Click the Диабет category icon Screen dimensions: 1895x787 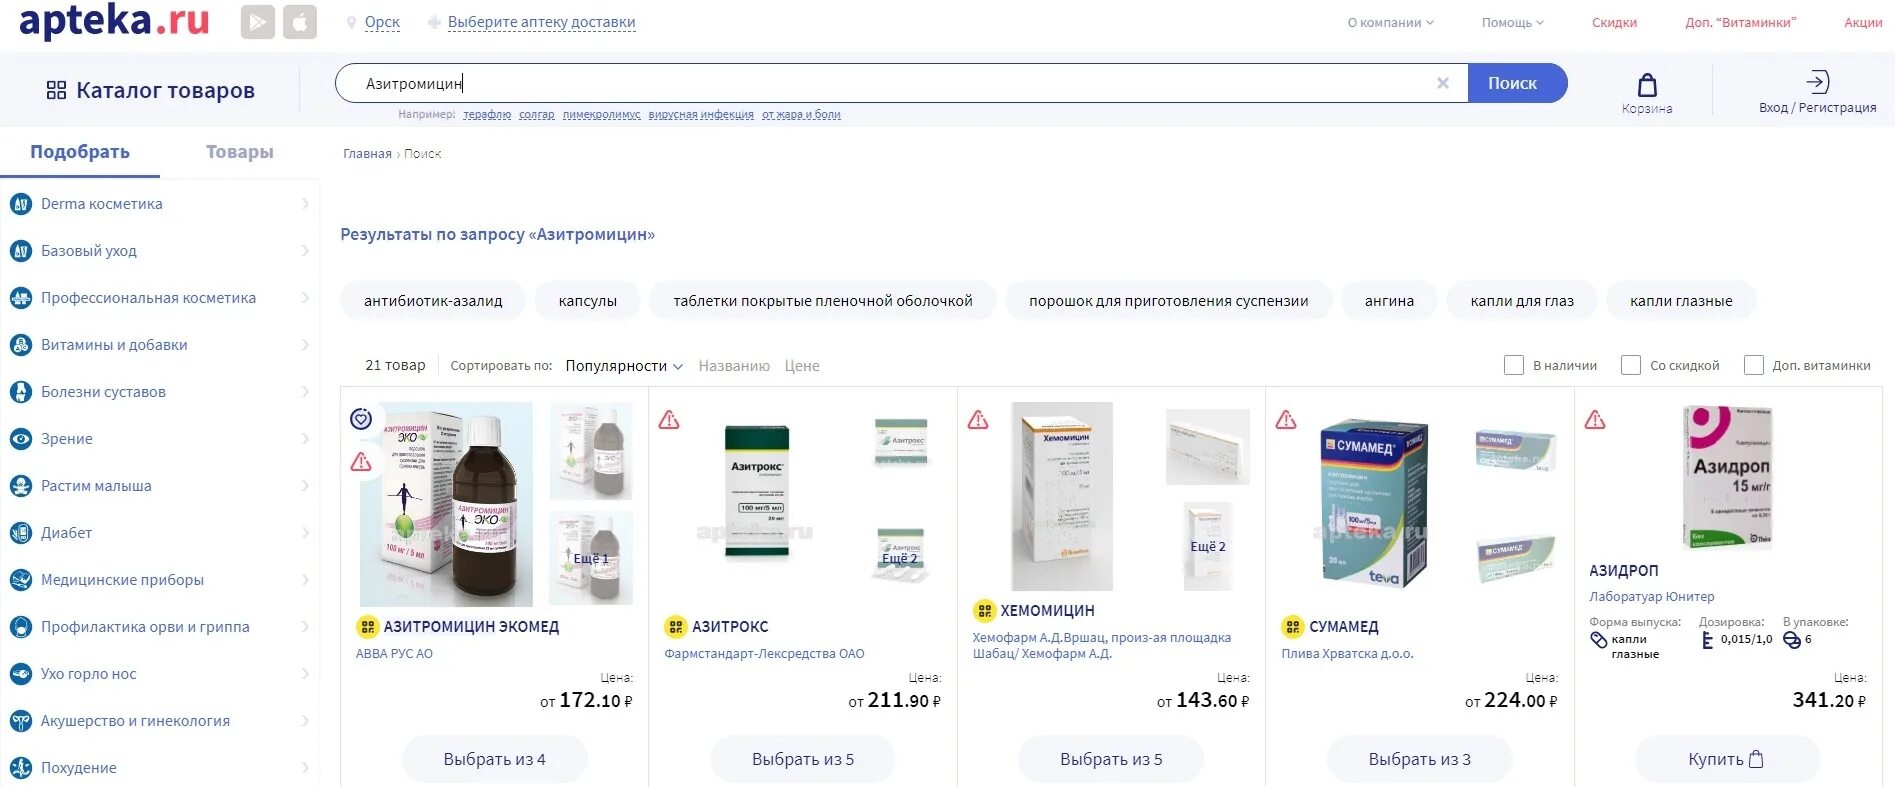pyautogui.click(x=21, y=533)
